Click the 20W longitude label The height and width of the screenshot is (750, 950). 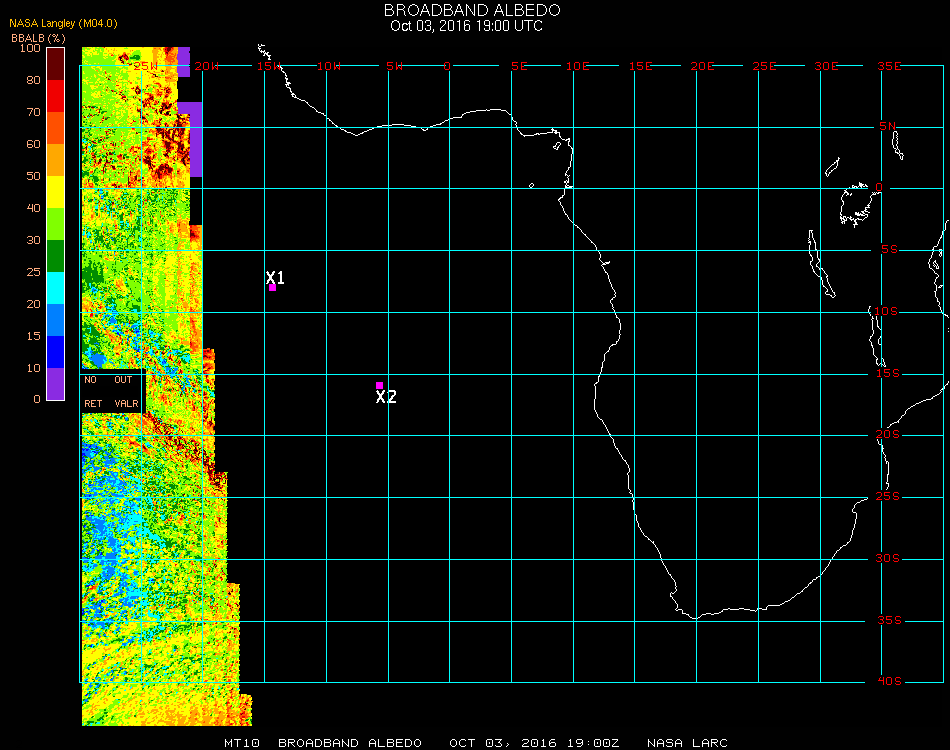pos(206,66)
